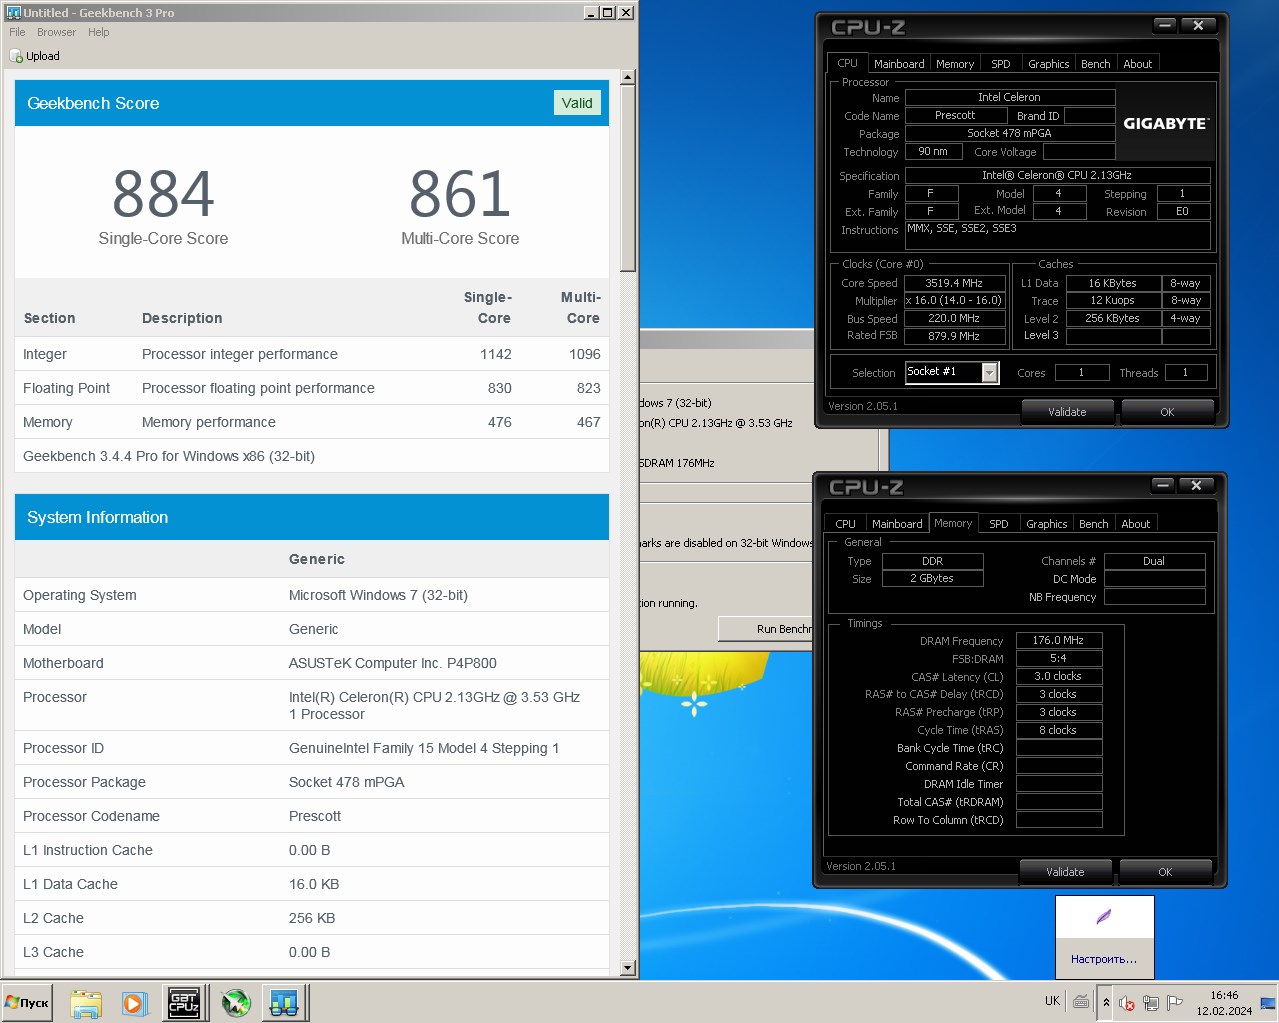1279x1023 pixels.
Task: Select About tab in bottom CPU-Z window
Action: click(1136, 524)
